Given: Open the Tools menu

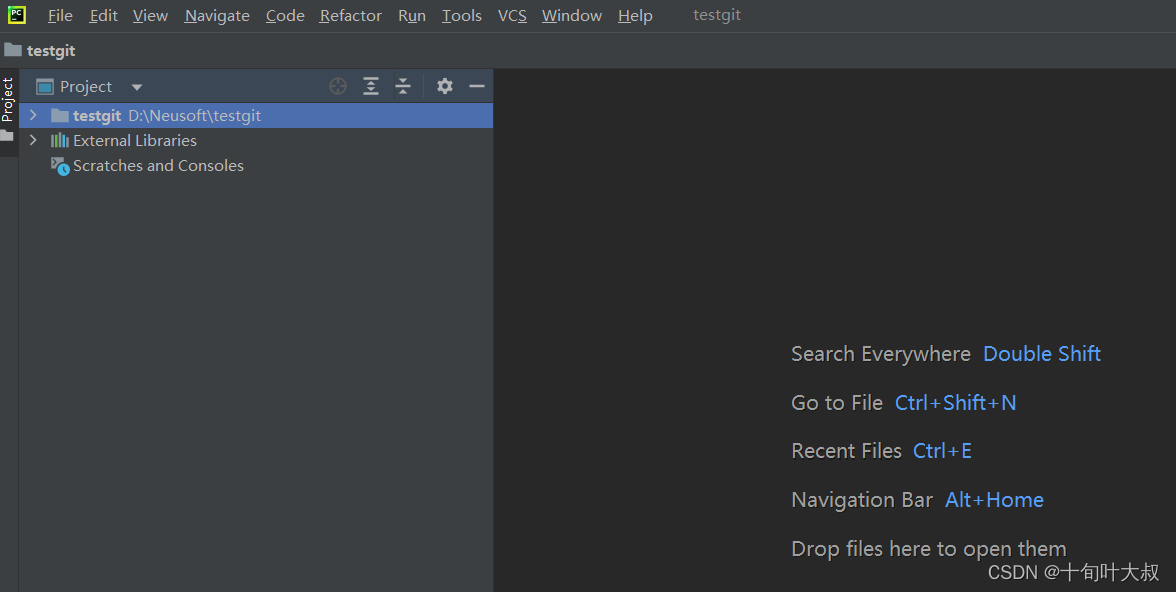Looking at the screenshot, I should pos(461,16).
